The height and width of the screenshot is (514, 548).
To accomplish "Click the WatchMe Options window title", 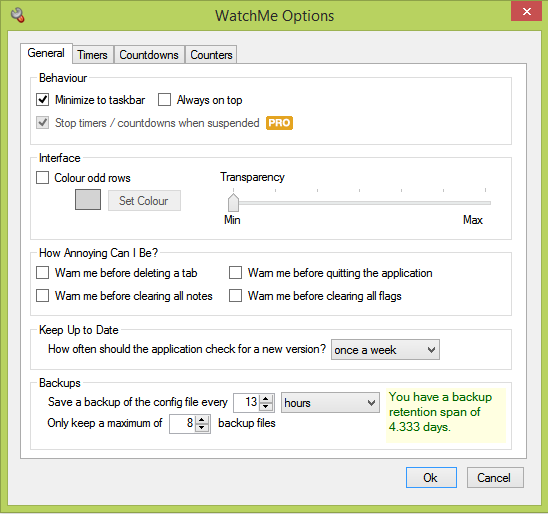I will tap(274, 16).
